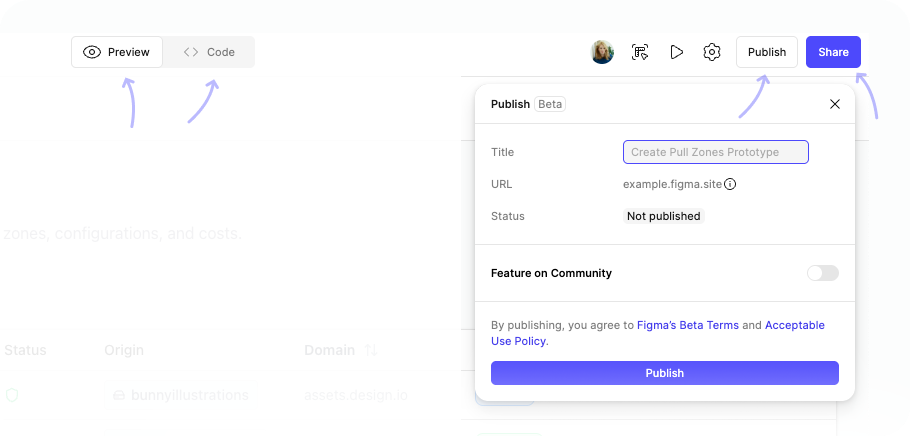
Task: Click the example.figma.site URL
Action: tap(671, 184)
